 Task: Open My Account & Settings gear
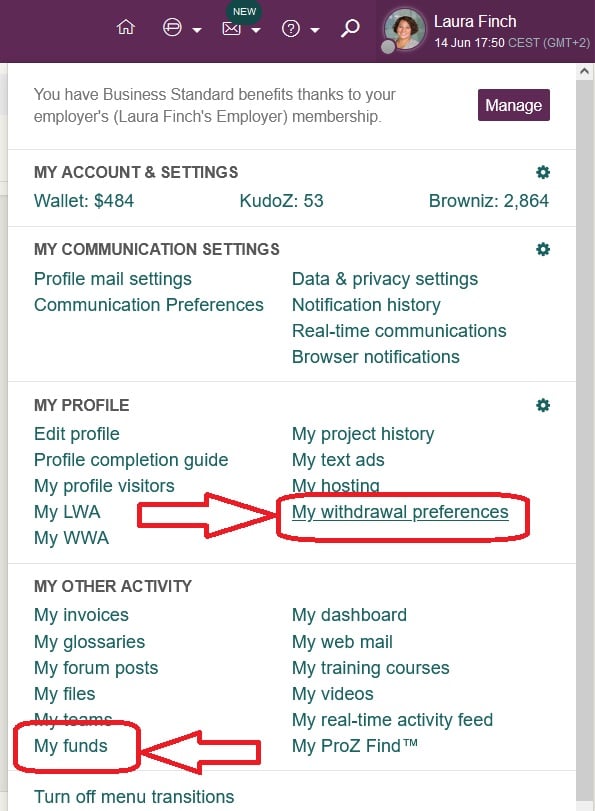pos(543,172)
